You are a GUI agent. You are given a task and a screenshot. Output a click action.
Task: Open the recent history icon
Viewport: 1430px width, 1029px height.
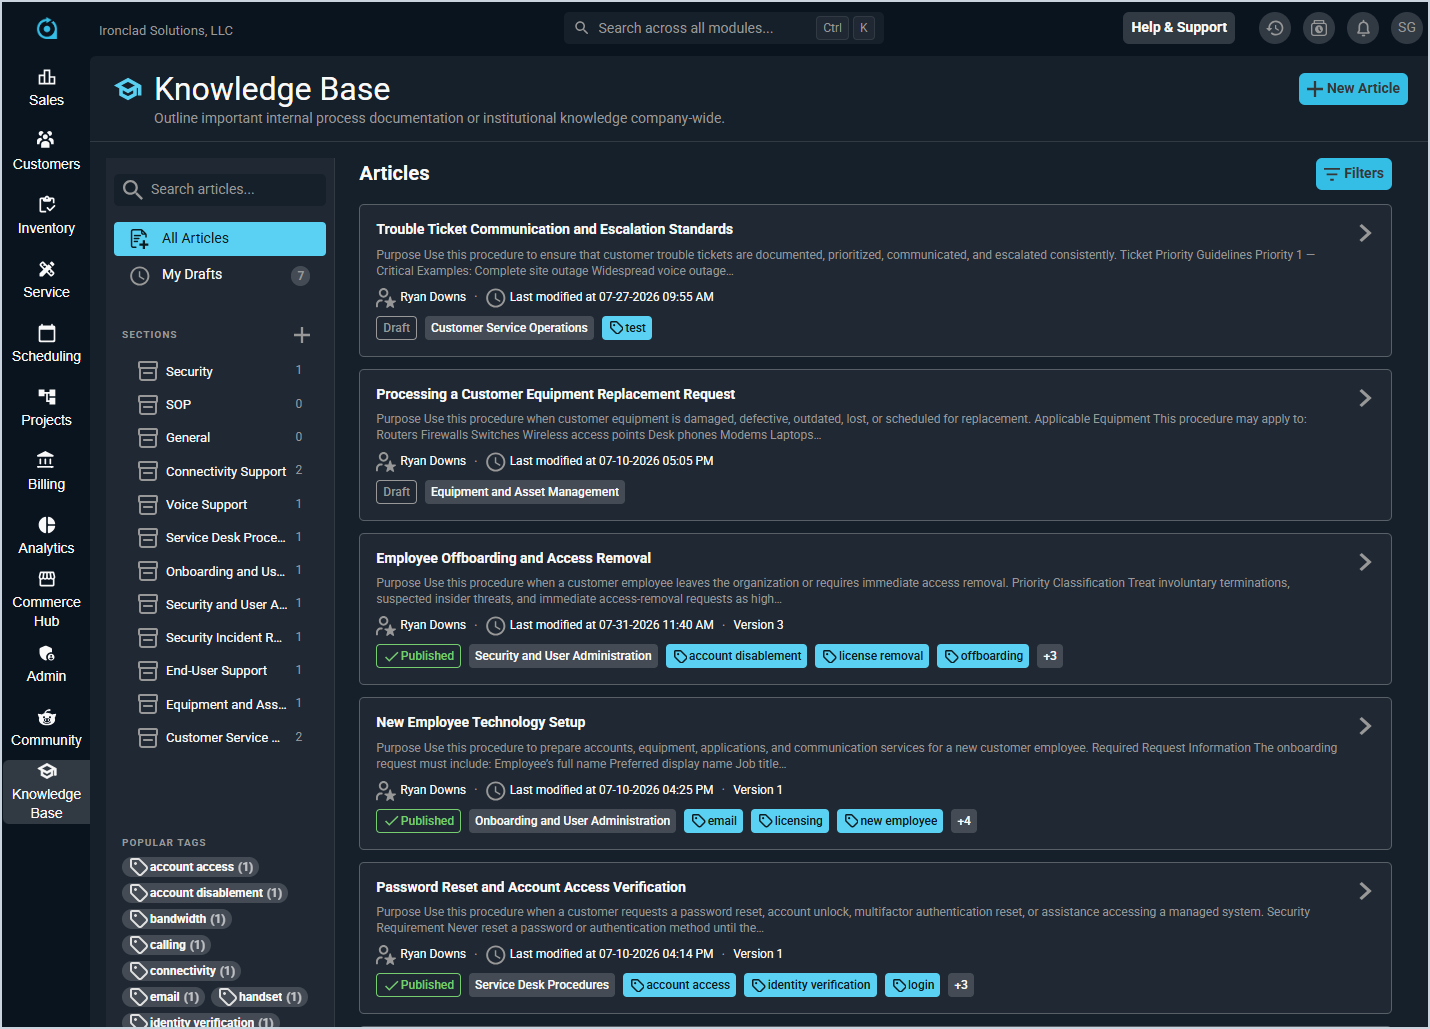point(1275,28)
